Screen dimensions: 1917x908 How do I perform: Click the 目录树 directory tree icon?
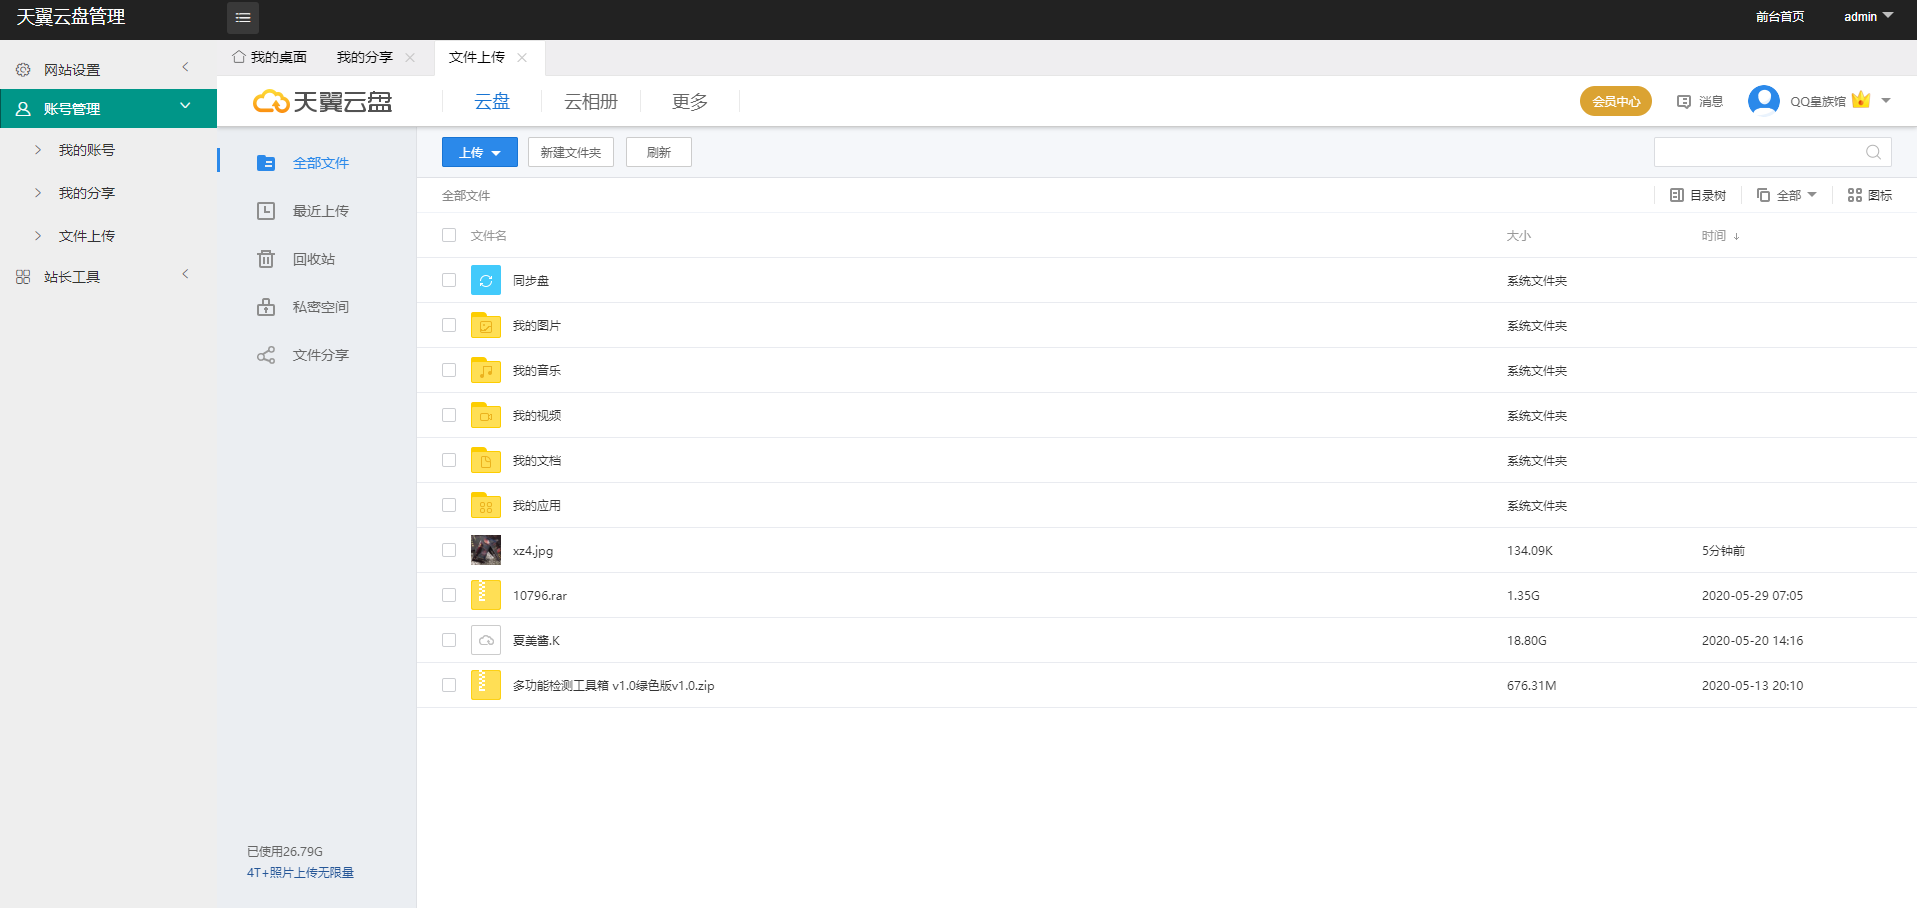coord(1698,195)
